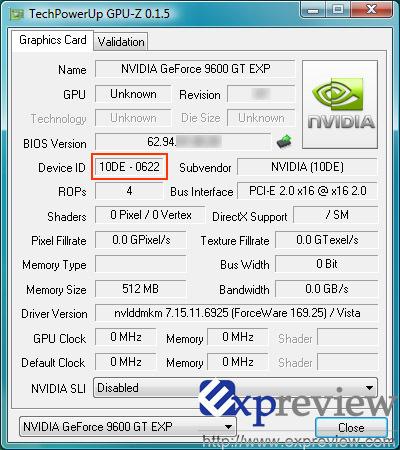Minimize the GPU-Z window
The image size is (400, 450).
pyautogui.click(x=313, y=10)
